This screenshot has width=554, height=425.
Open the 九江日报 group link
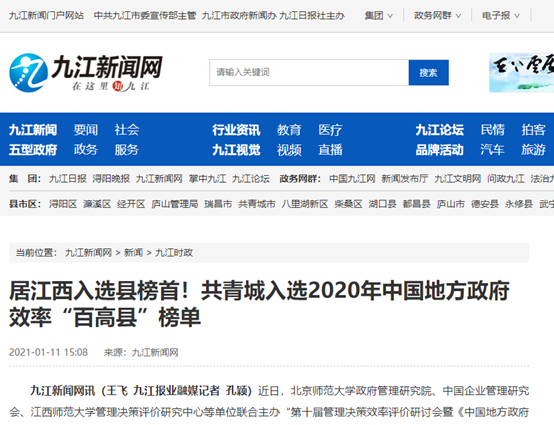tap(67, 179)
